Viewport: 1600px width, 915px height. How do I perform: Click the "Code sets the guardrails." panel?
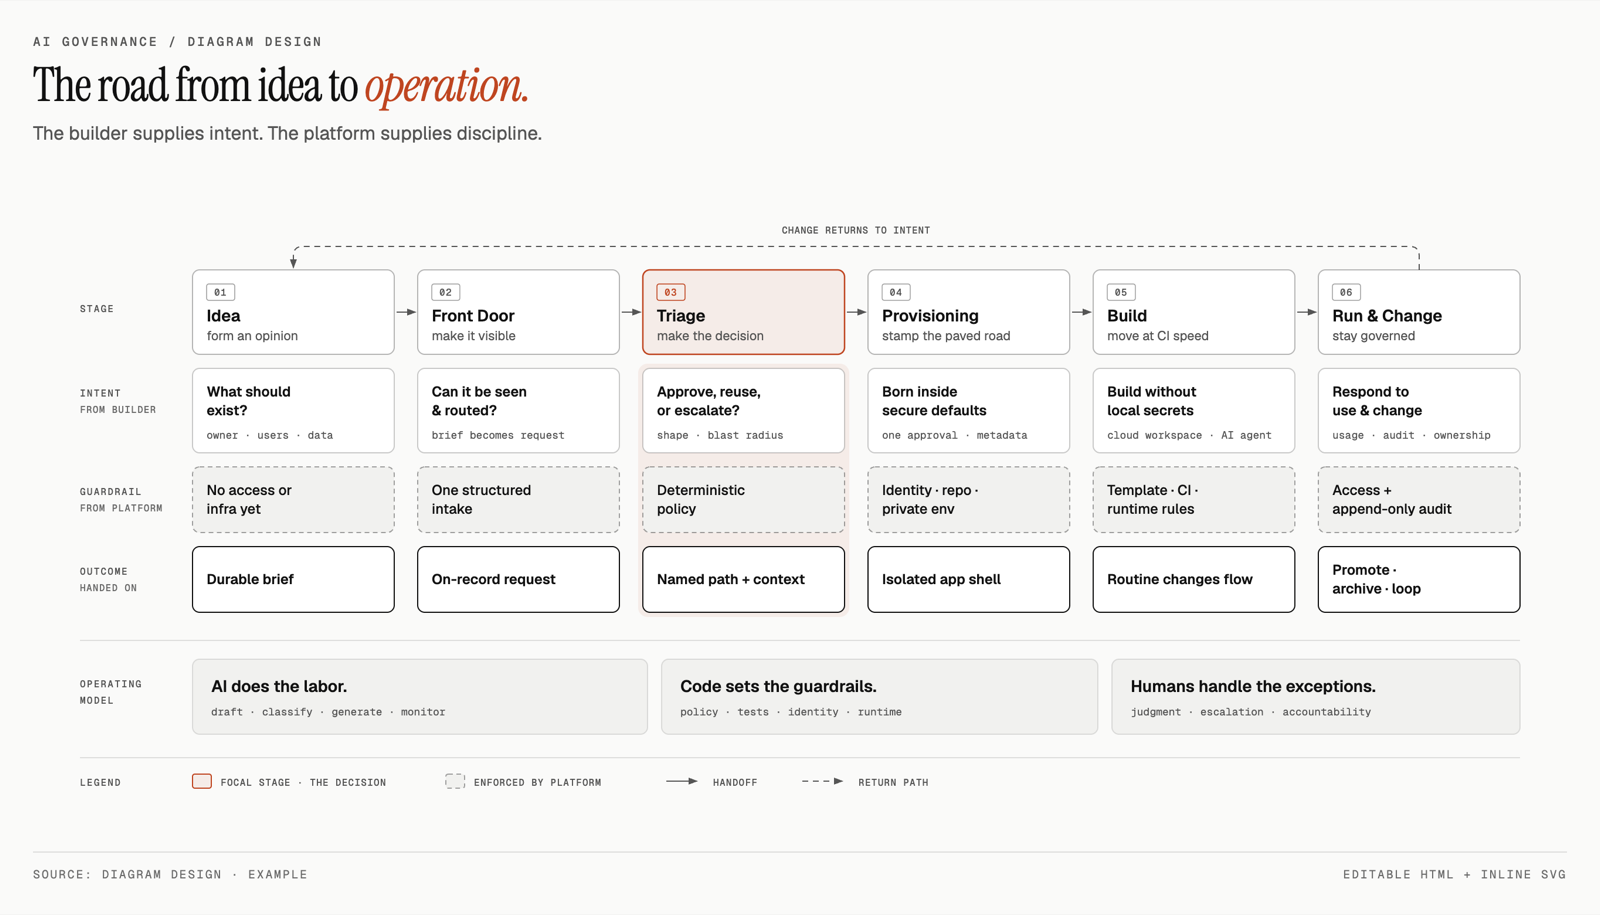879,697
